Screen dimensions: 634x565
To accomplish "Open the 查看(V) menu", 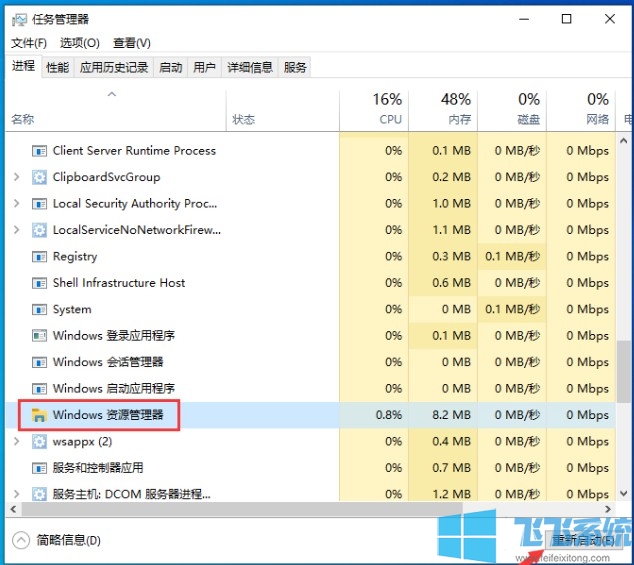I will point(131,43).
